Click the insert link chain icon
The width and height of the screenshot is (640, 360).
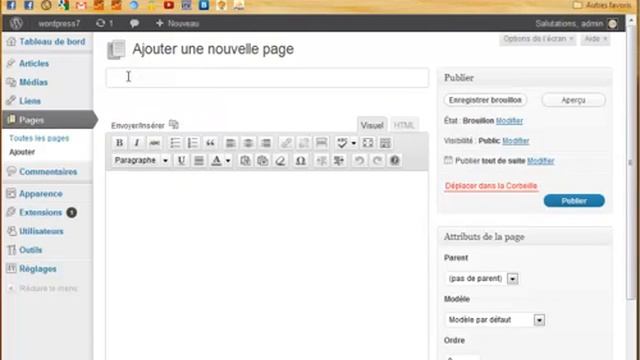coord(286,143)
